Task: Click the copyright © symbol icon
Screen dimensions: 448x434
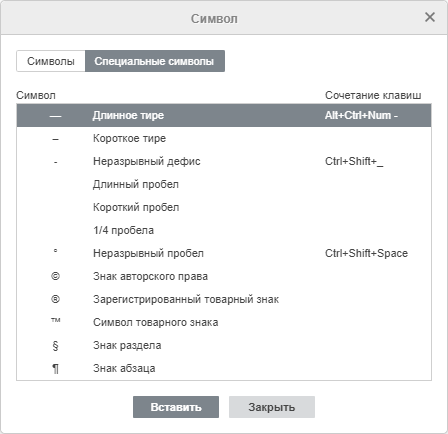Action: (56, 276)
